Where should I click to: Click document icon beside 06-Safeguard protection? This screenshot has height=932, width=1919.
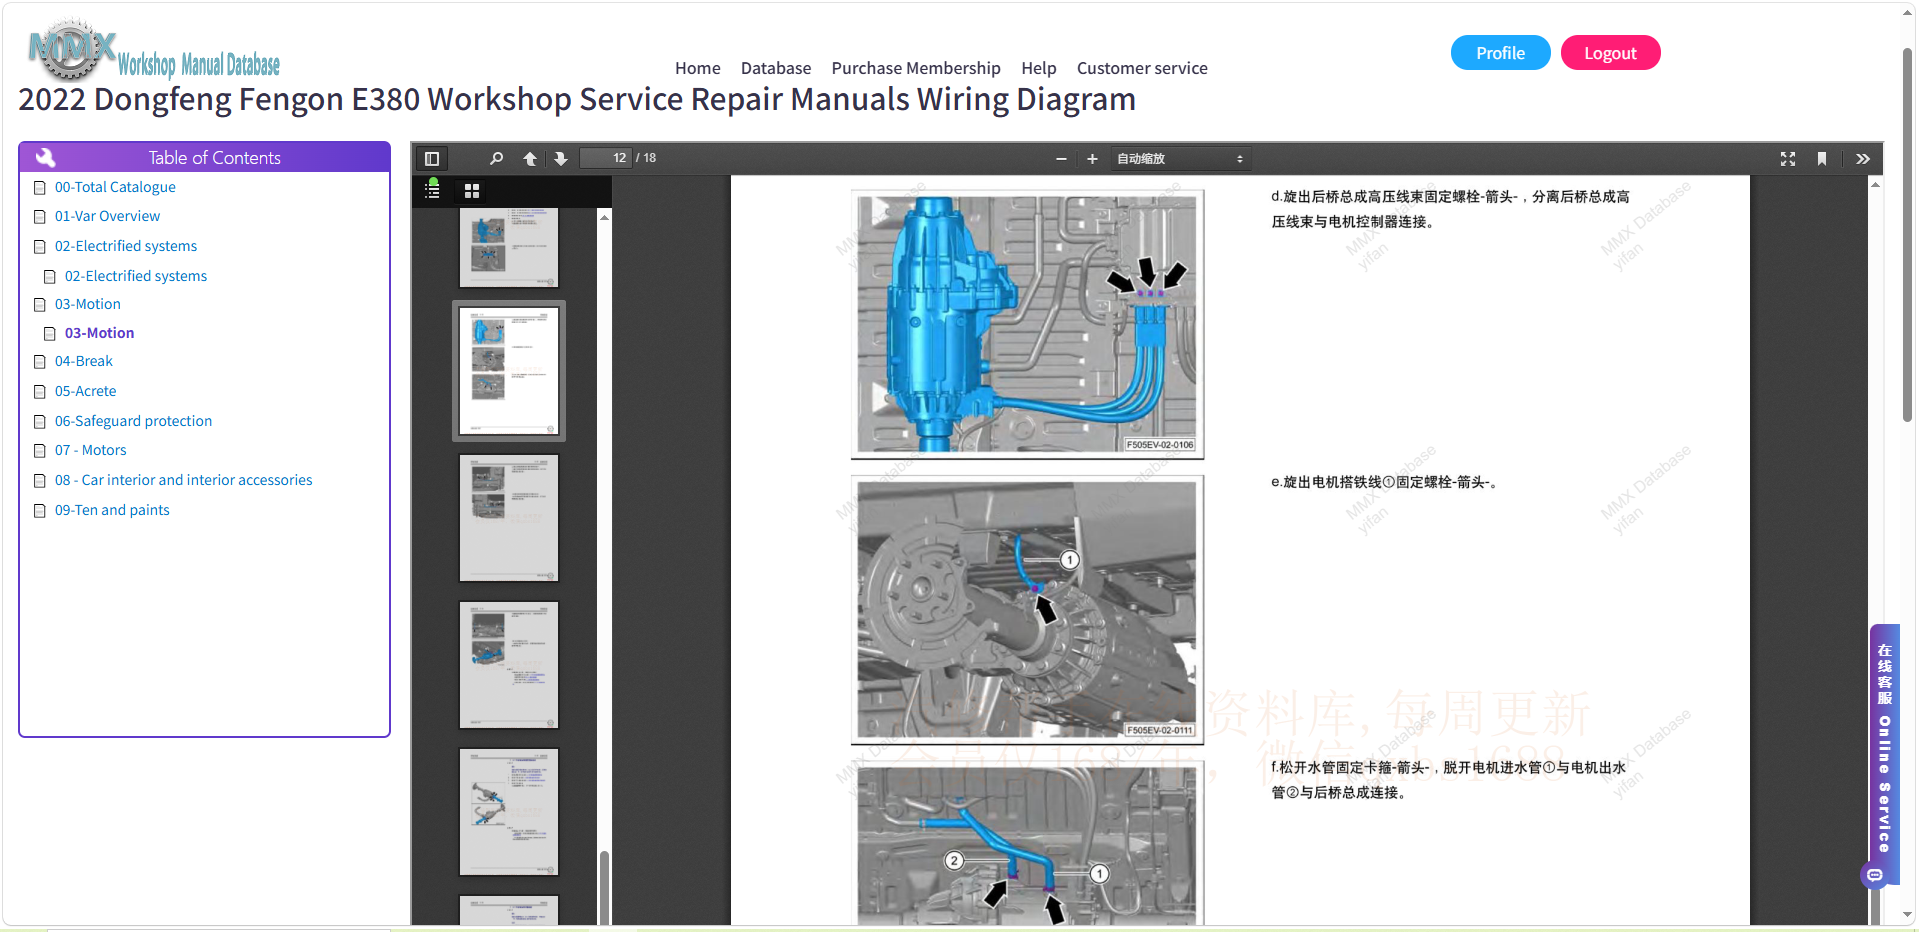(x=40, y=422)
